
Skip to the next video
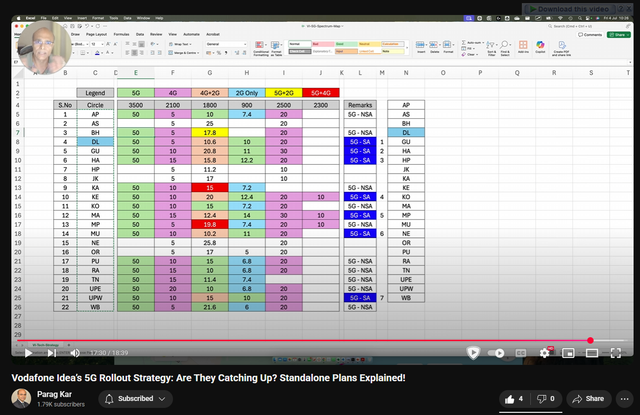[x=51, y=353]
